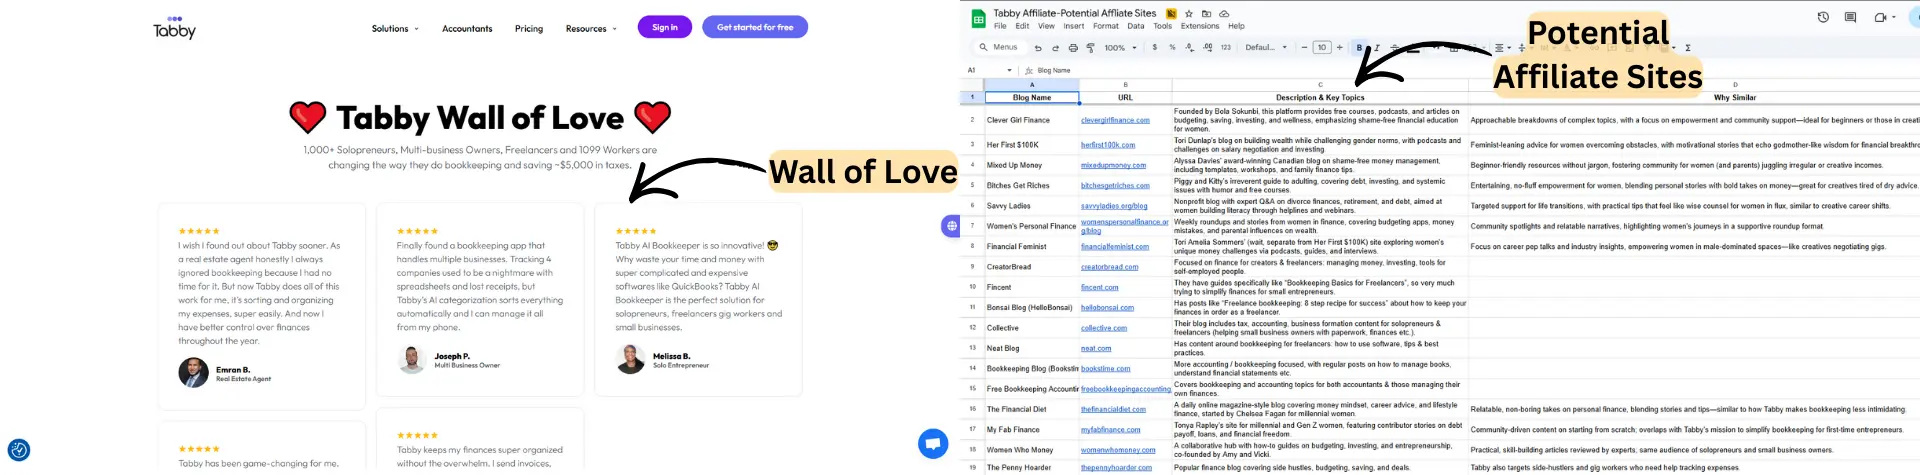The width and height of the screenshot is (1920, 475).
Task: Open the chat bubble widget on Tabby site
Action: tap(933, 442)
